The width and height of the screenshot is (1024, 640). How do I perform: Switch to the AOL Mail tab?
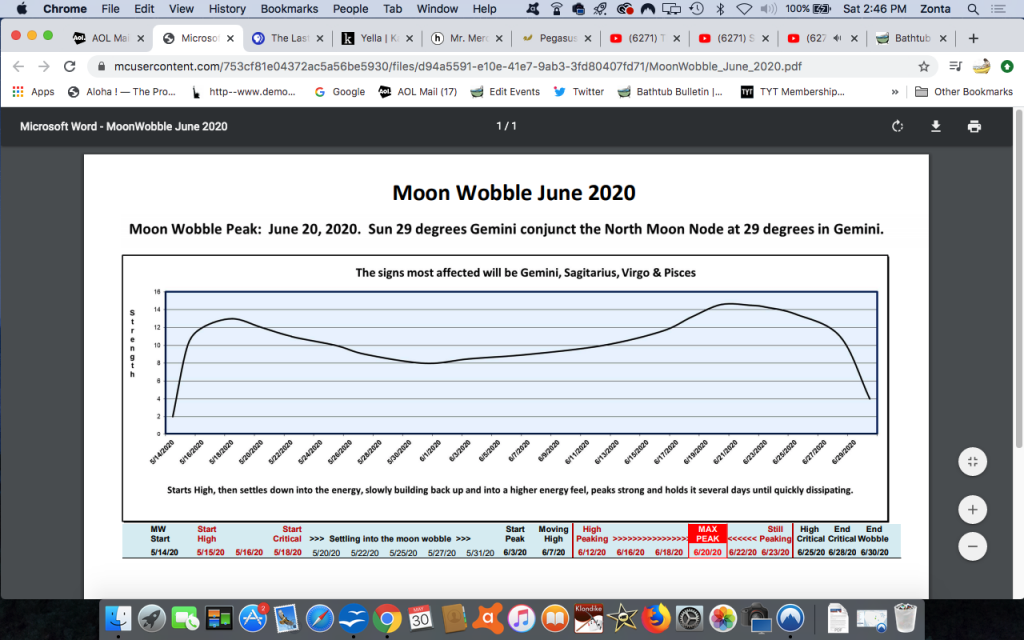105,39
